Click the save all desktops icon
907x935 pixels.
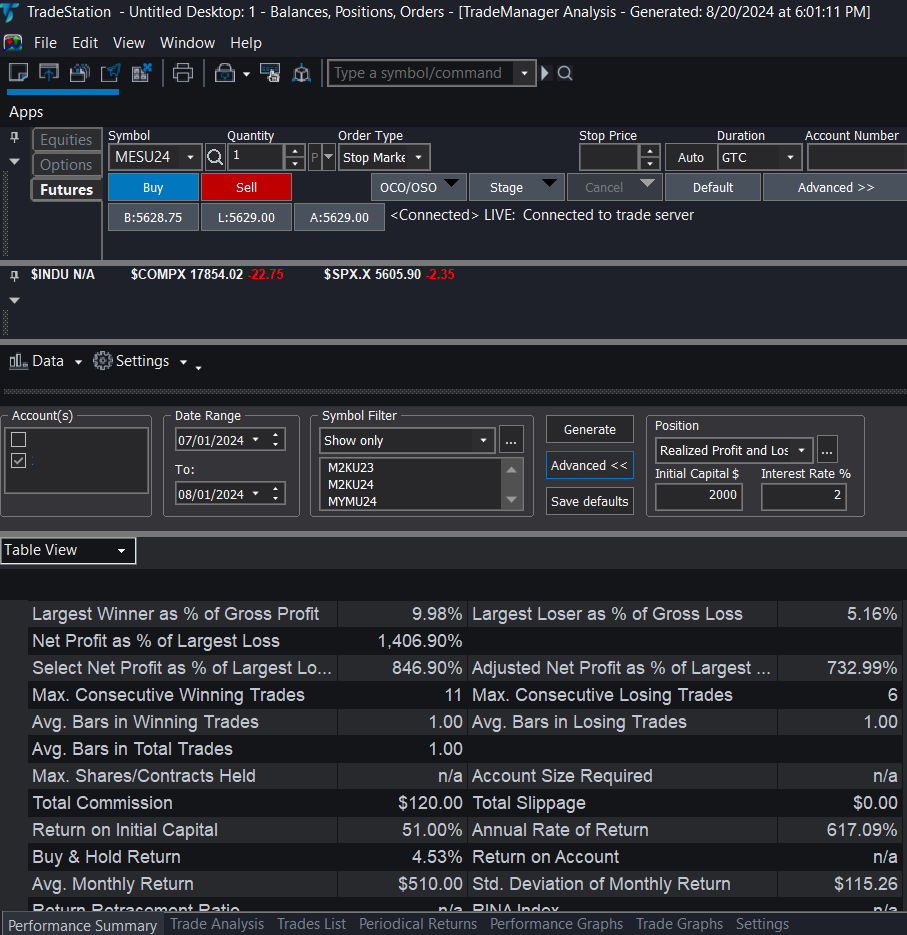[79, 73]
